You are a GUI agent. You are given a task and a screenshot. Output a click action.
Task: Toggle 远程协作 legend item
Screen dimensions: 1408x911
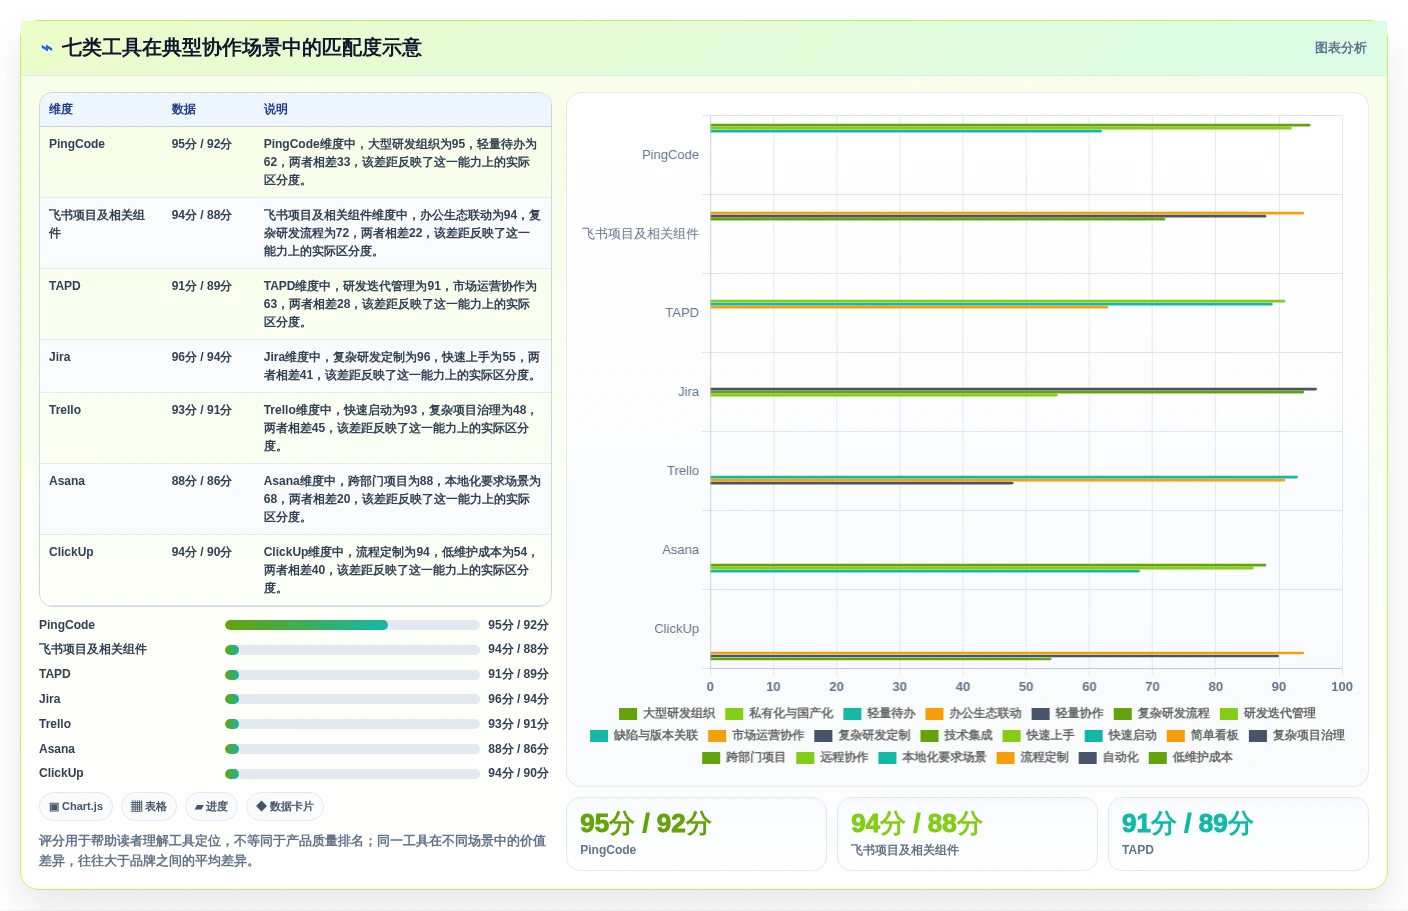click(832, 757)
